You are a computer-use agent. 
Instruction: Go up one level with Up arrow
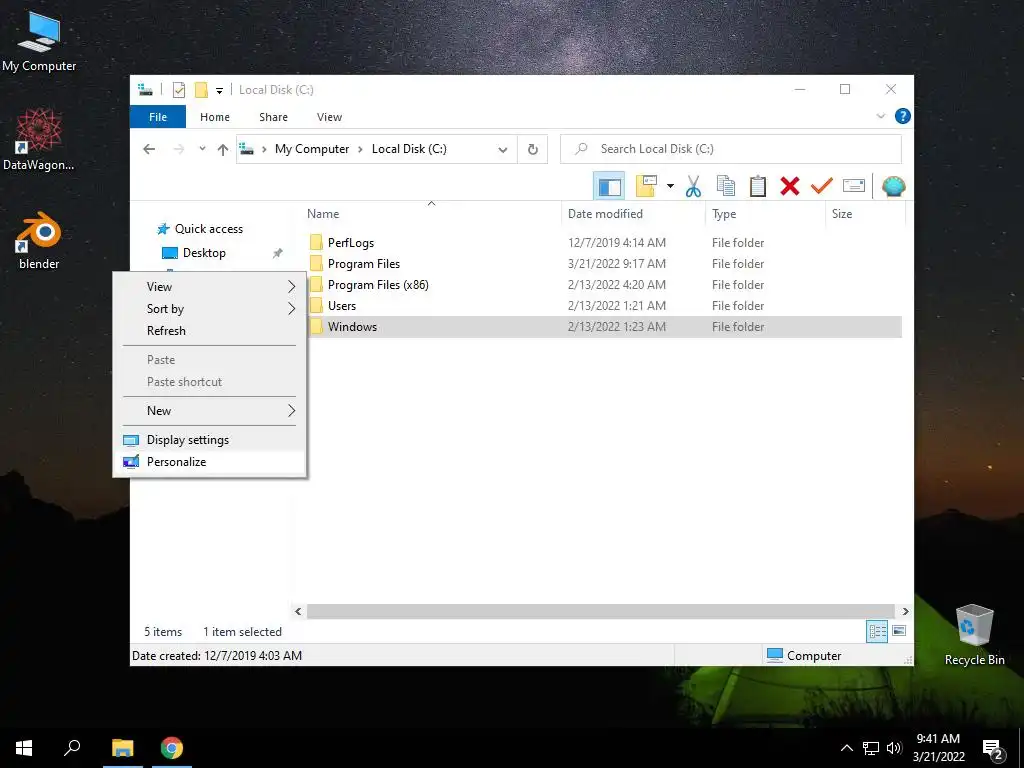(223, 150)
